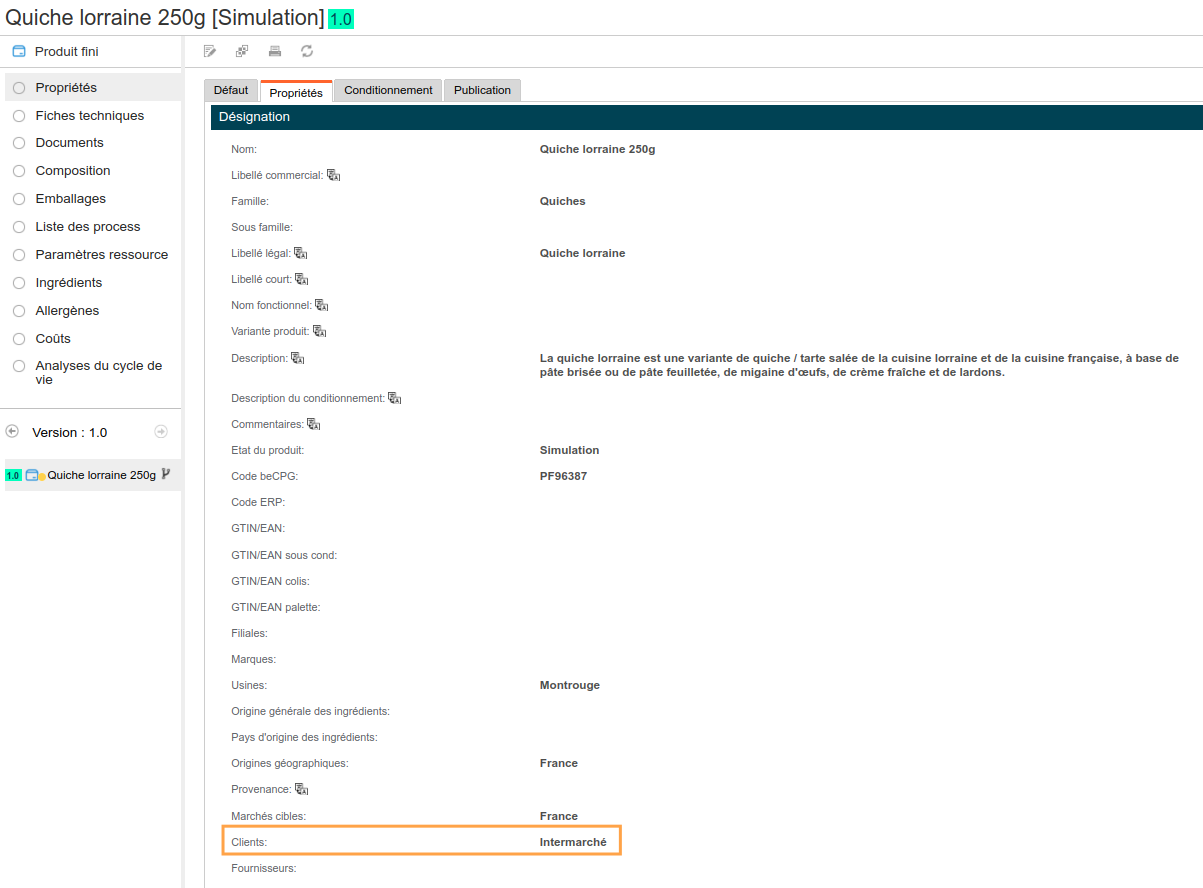Switch to the Propriétés tab

[296, 91]
